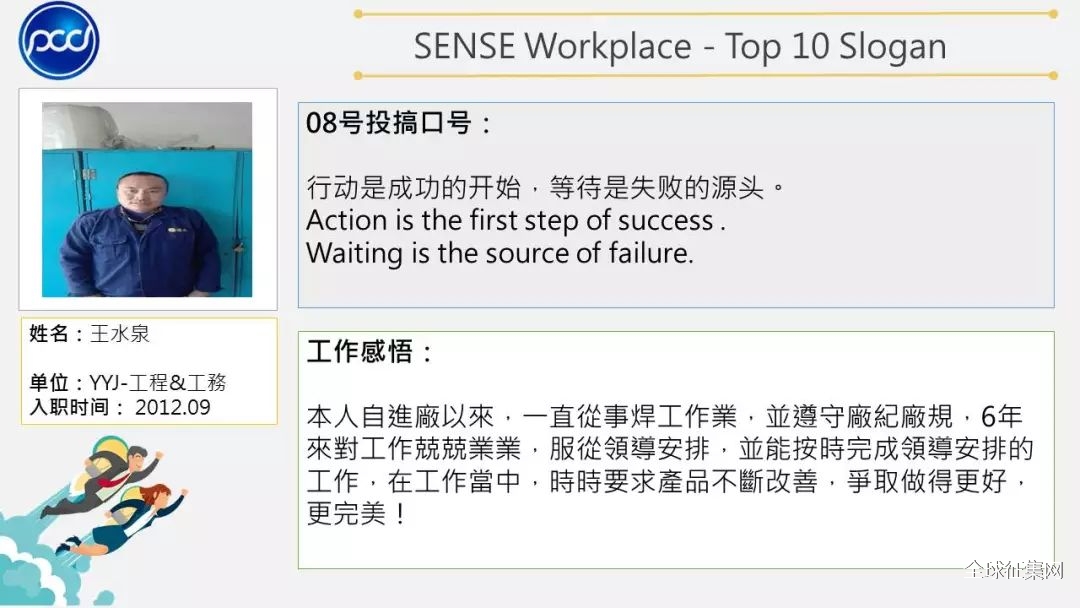
Task: Click the 08号投搞口号 heading
Action: pos(399,123)
